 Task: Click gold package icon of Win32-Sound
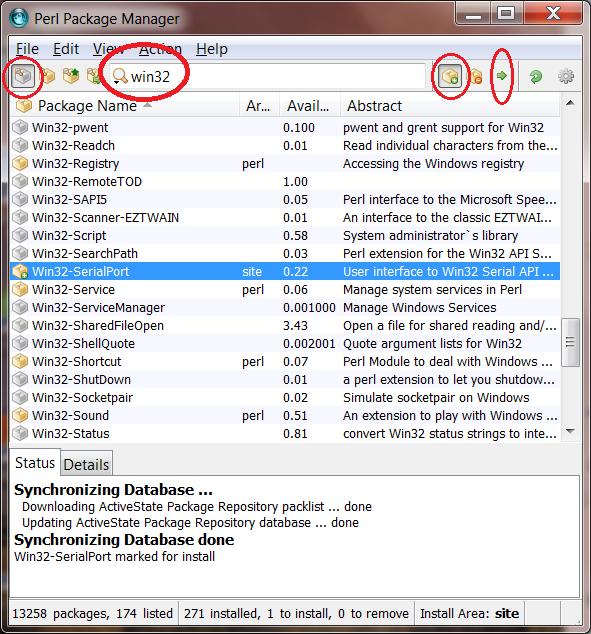[19, 415]
